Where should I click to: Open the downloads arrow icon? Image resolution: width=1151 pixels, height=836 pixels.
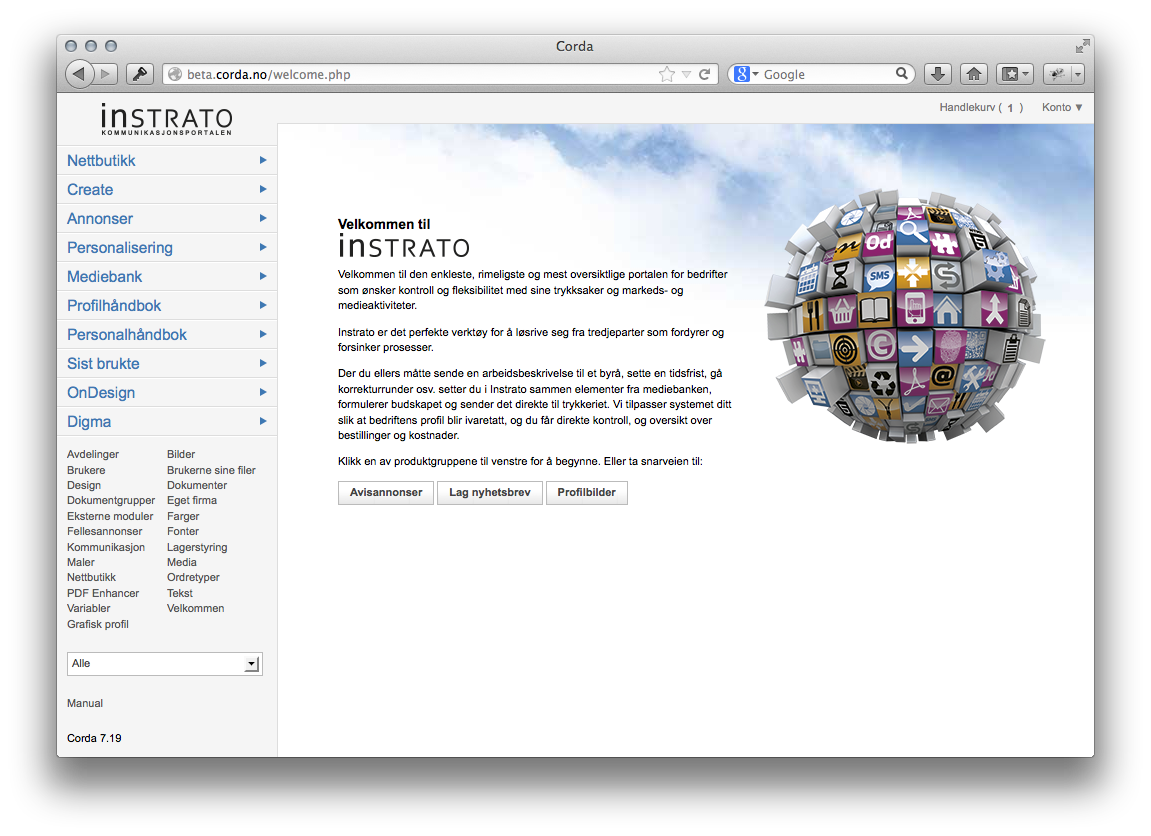tap(937, 74)
